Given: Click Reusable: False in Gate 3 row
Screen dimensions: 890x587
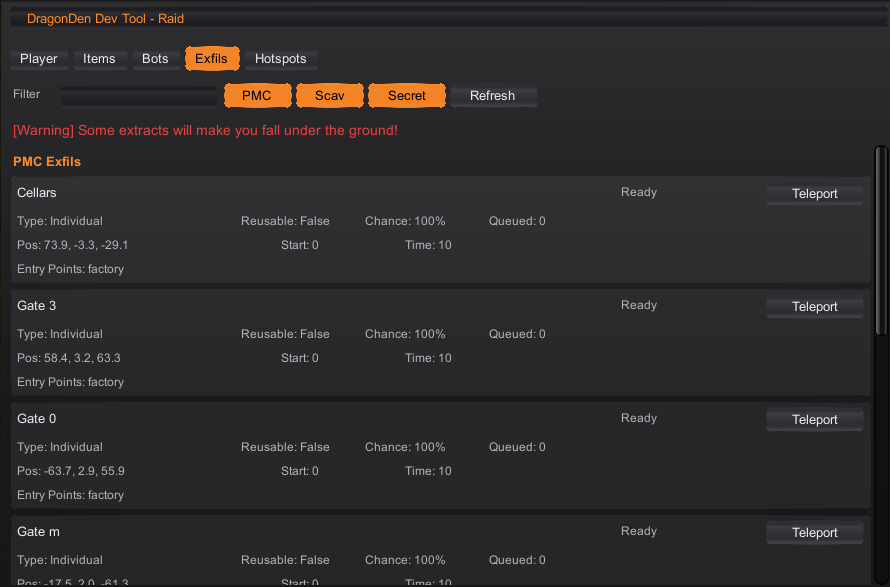Looking at the screenshot, I should tap(286, 334).
